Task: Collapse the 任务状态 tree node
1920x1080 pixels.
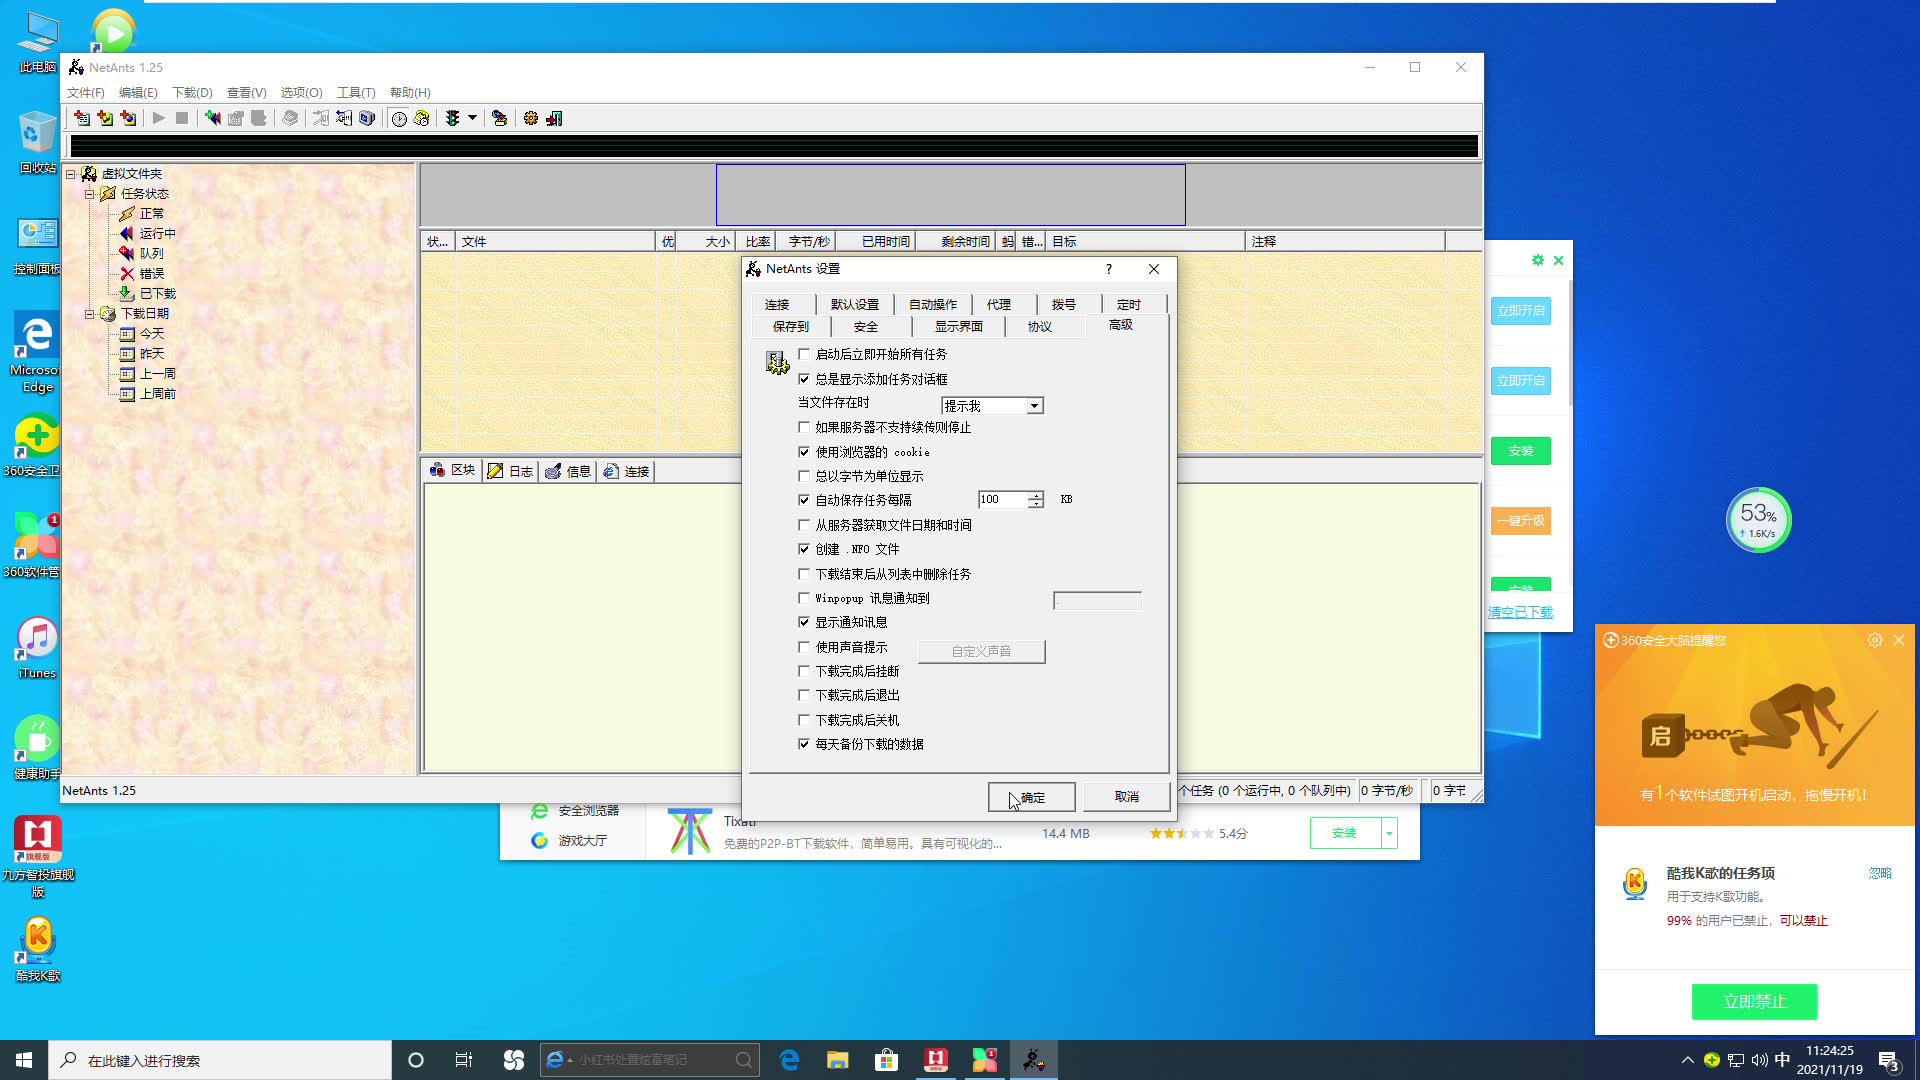Action: pos(89,194)
